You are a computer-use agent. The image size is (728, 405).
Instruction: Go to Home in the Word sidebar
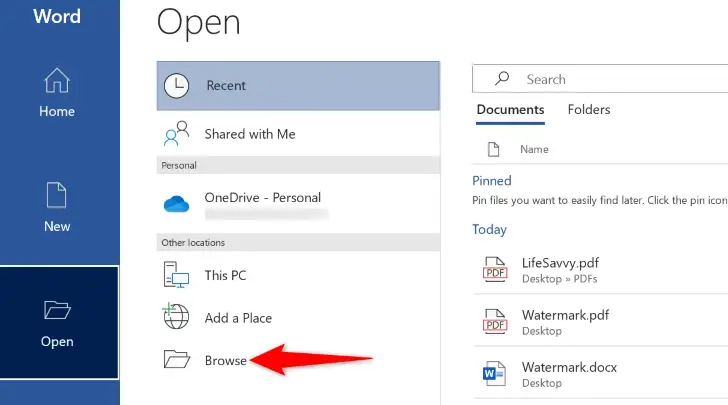(57, 93)
